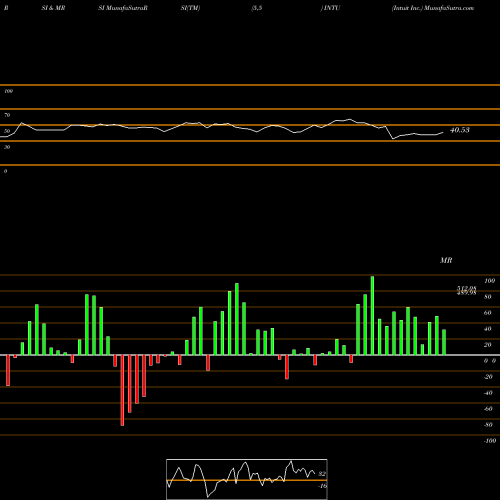Click the mini overview chart thumbnail
This screenshot has height=500, width=500.
[247, 479]
